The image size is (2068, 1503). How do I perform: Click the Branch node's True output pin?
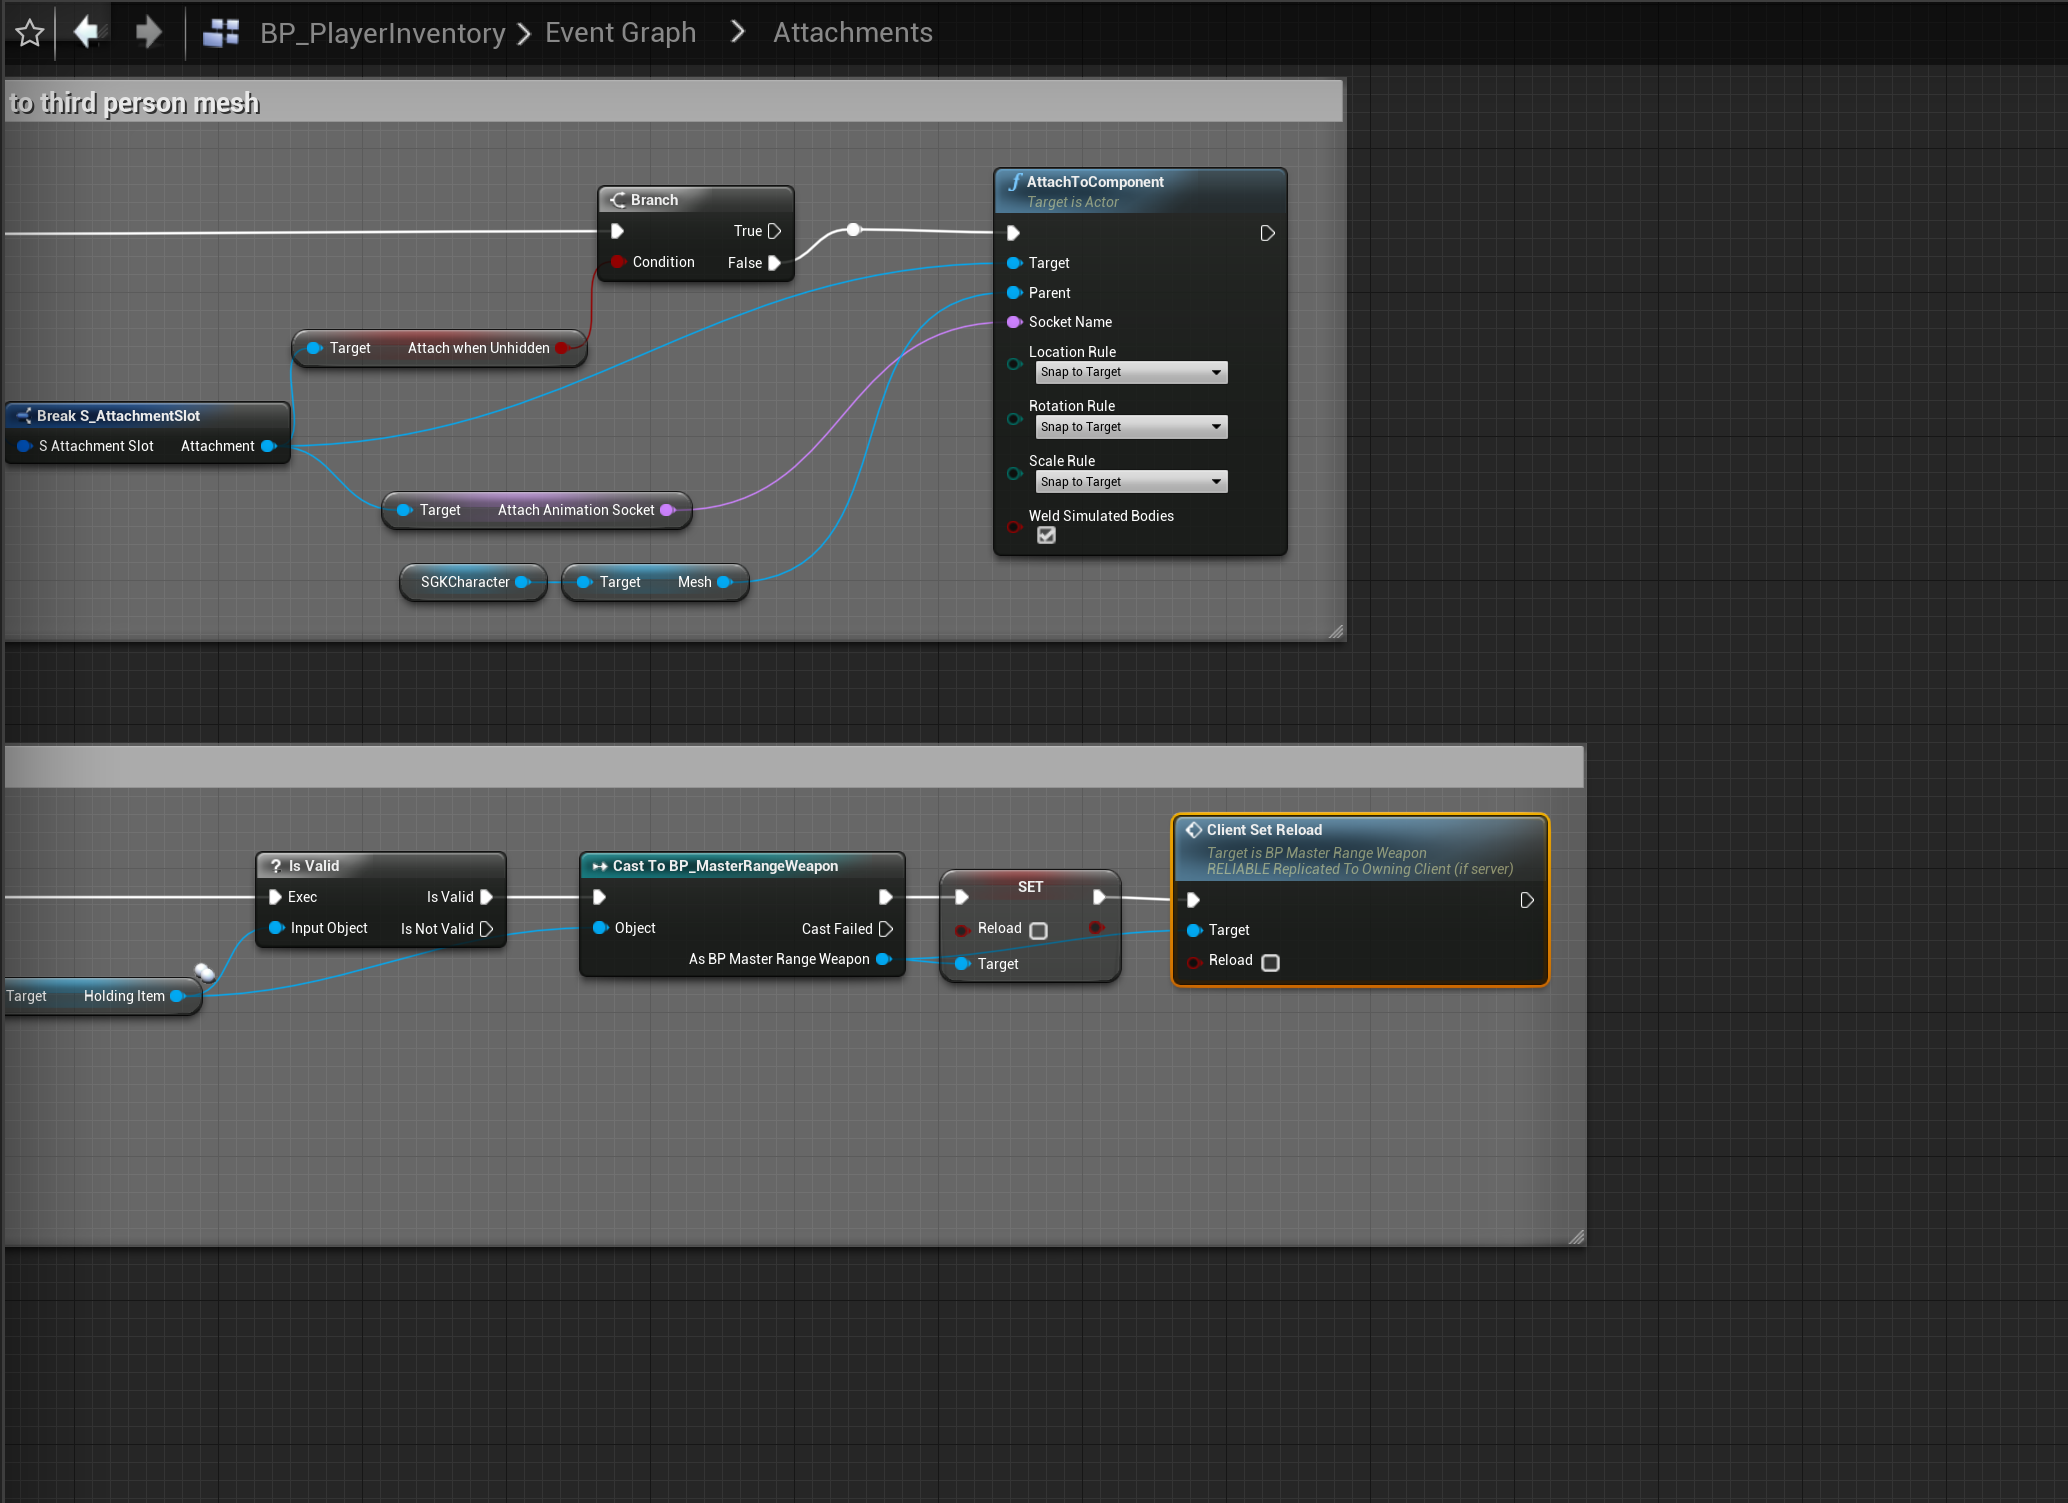774,231
